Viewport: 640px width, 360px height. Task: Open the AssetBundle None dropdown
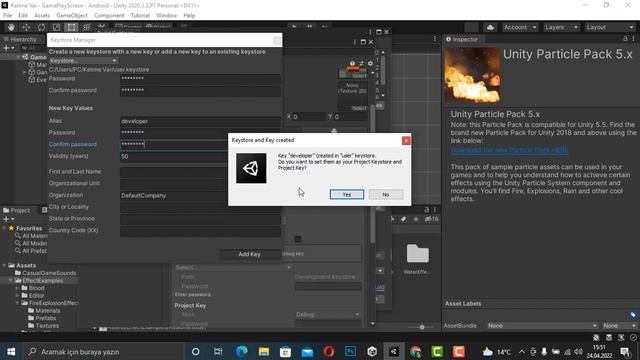542,326
